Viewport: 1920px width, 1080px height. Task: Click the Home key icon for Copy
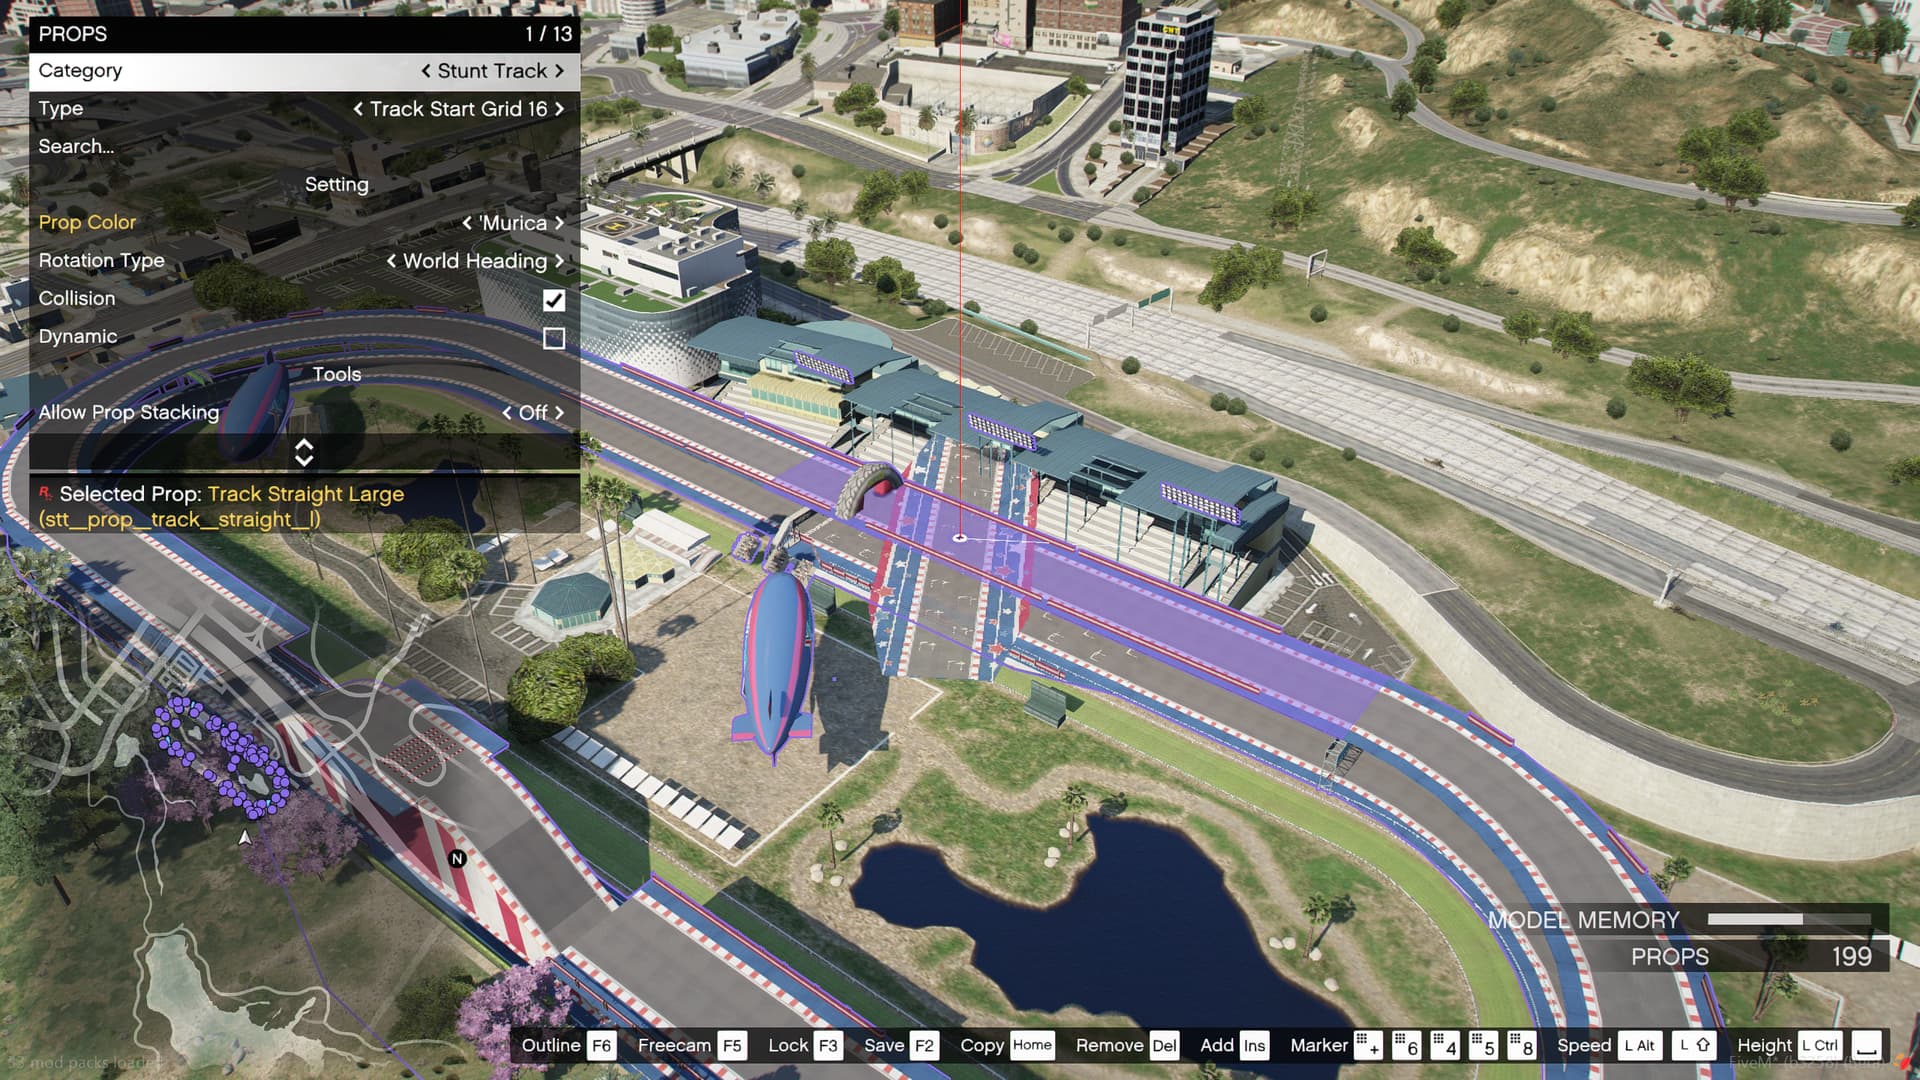(1032, 1045)
